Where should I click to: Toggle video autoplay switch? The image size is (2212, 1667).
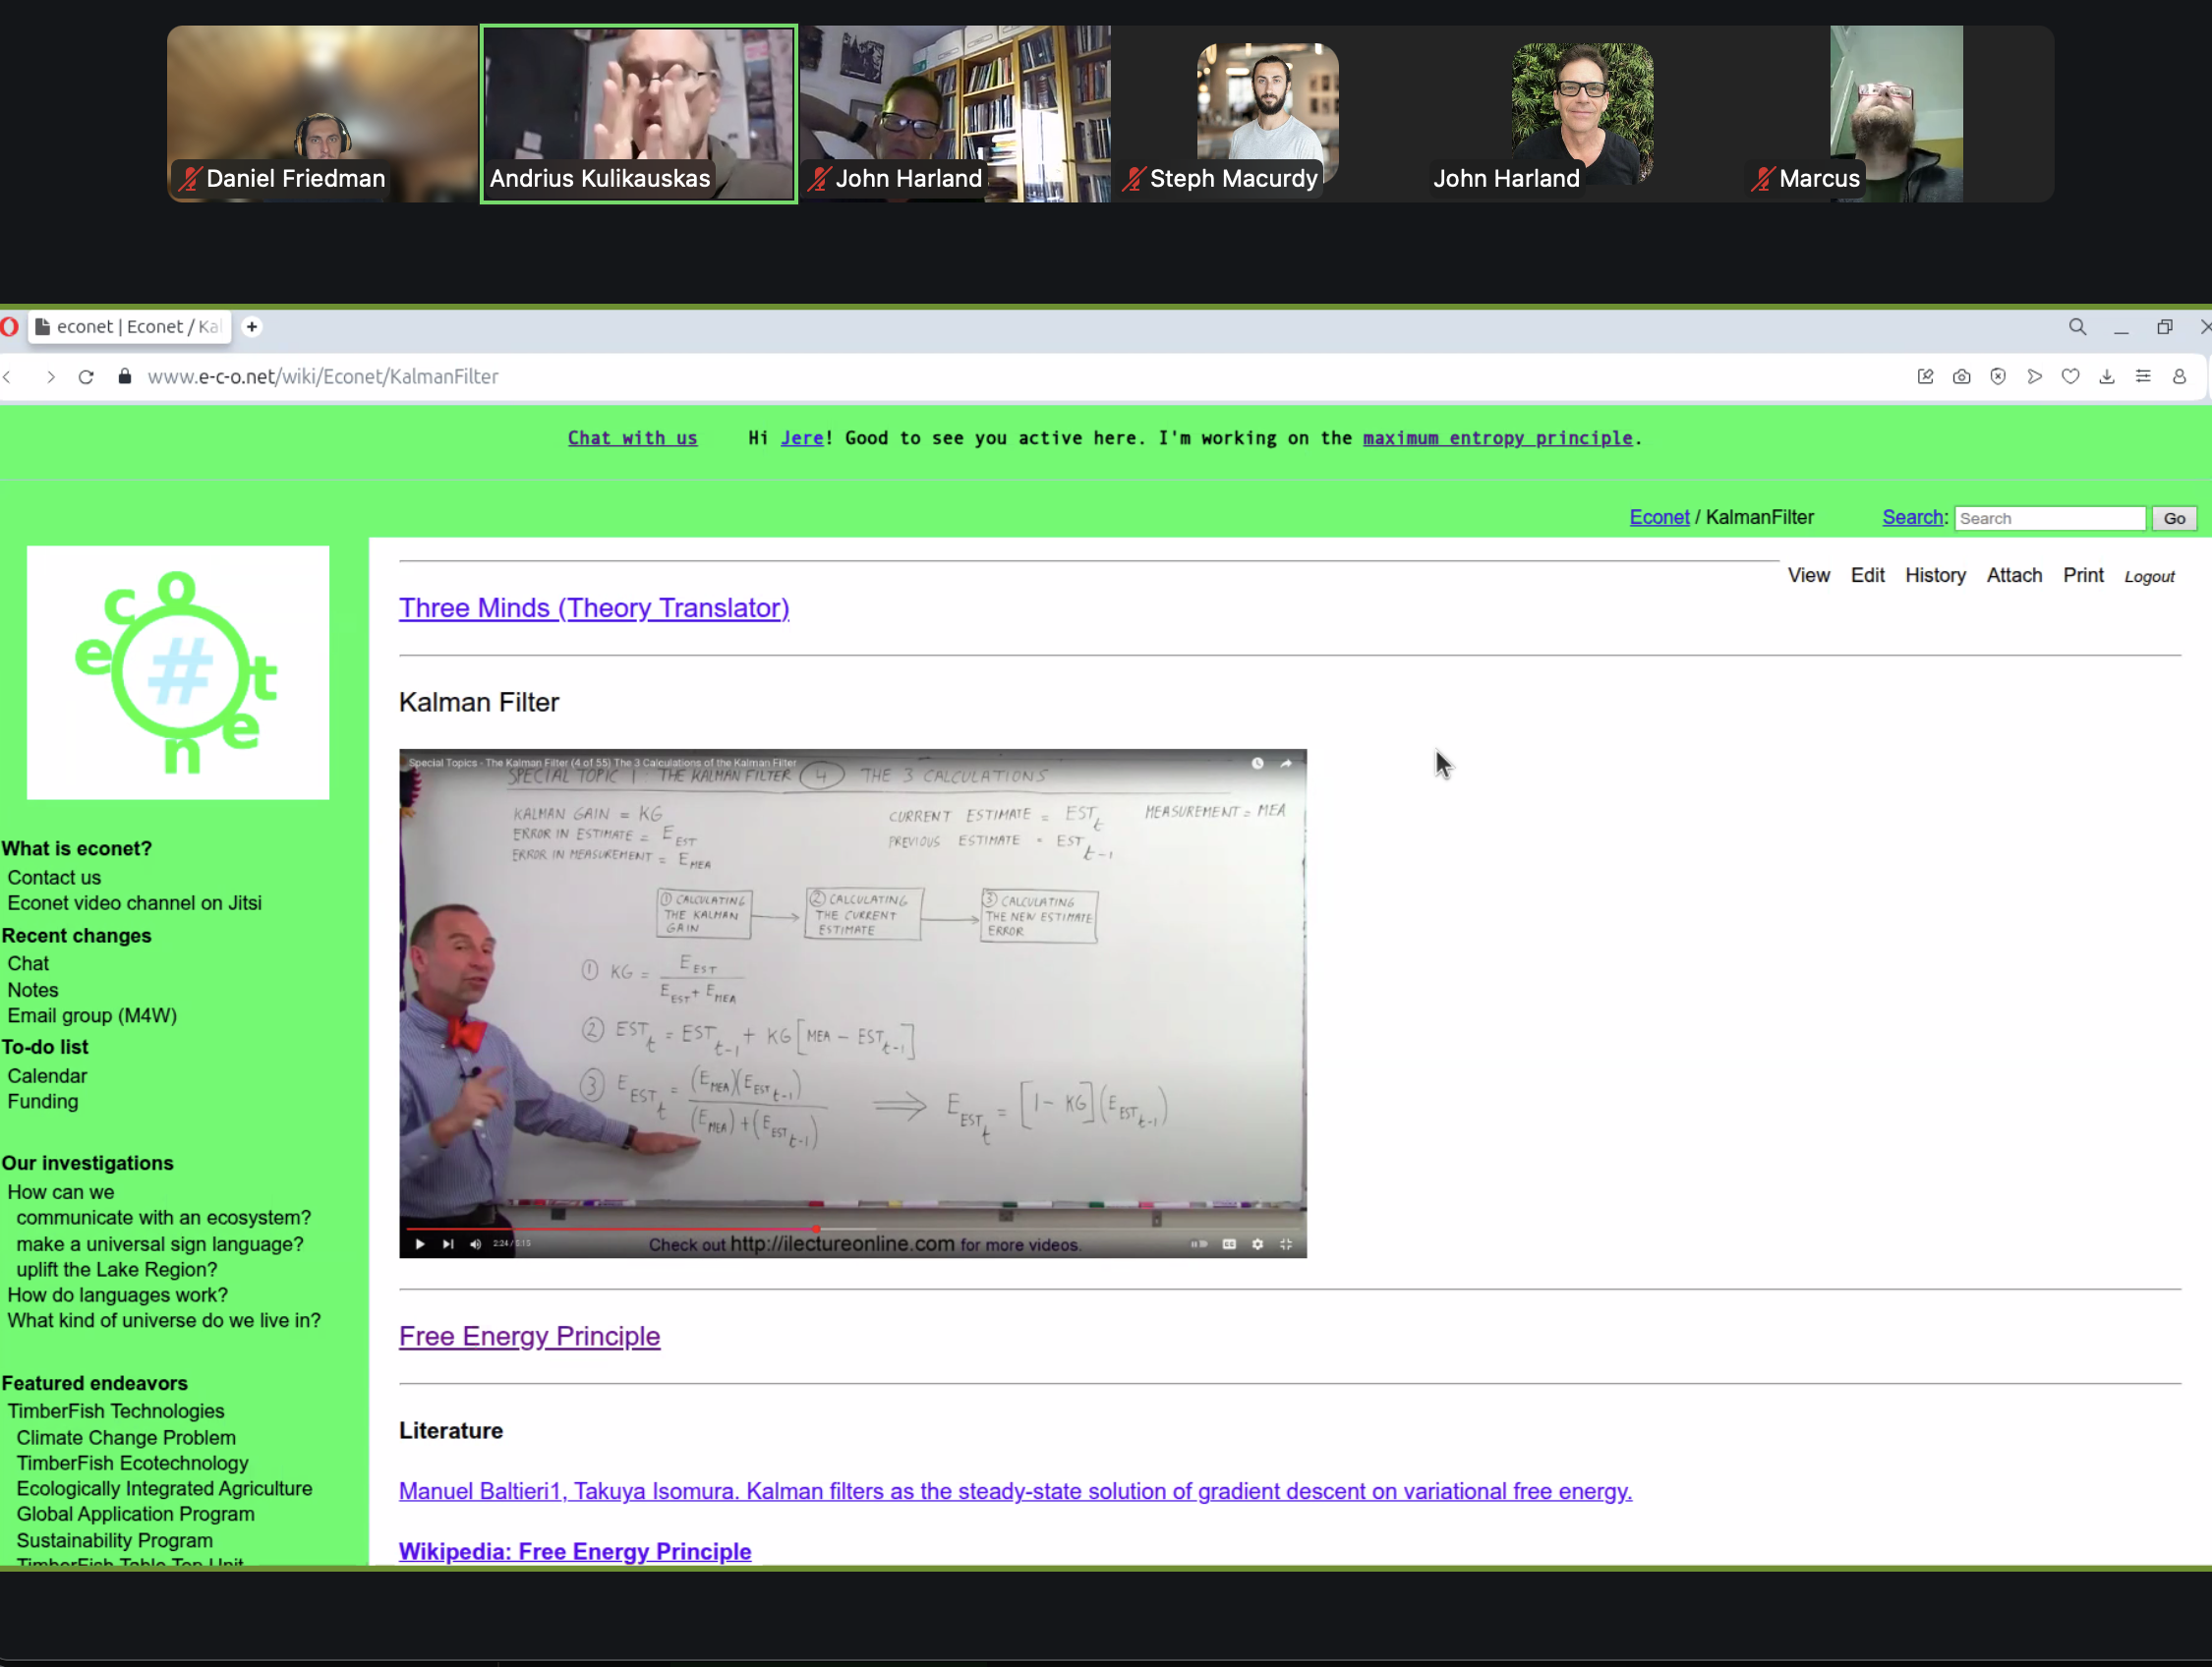1198,1244
